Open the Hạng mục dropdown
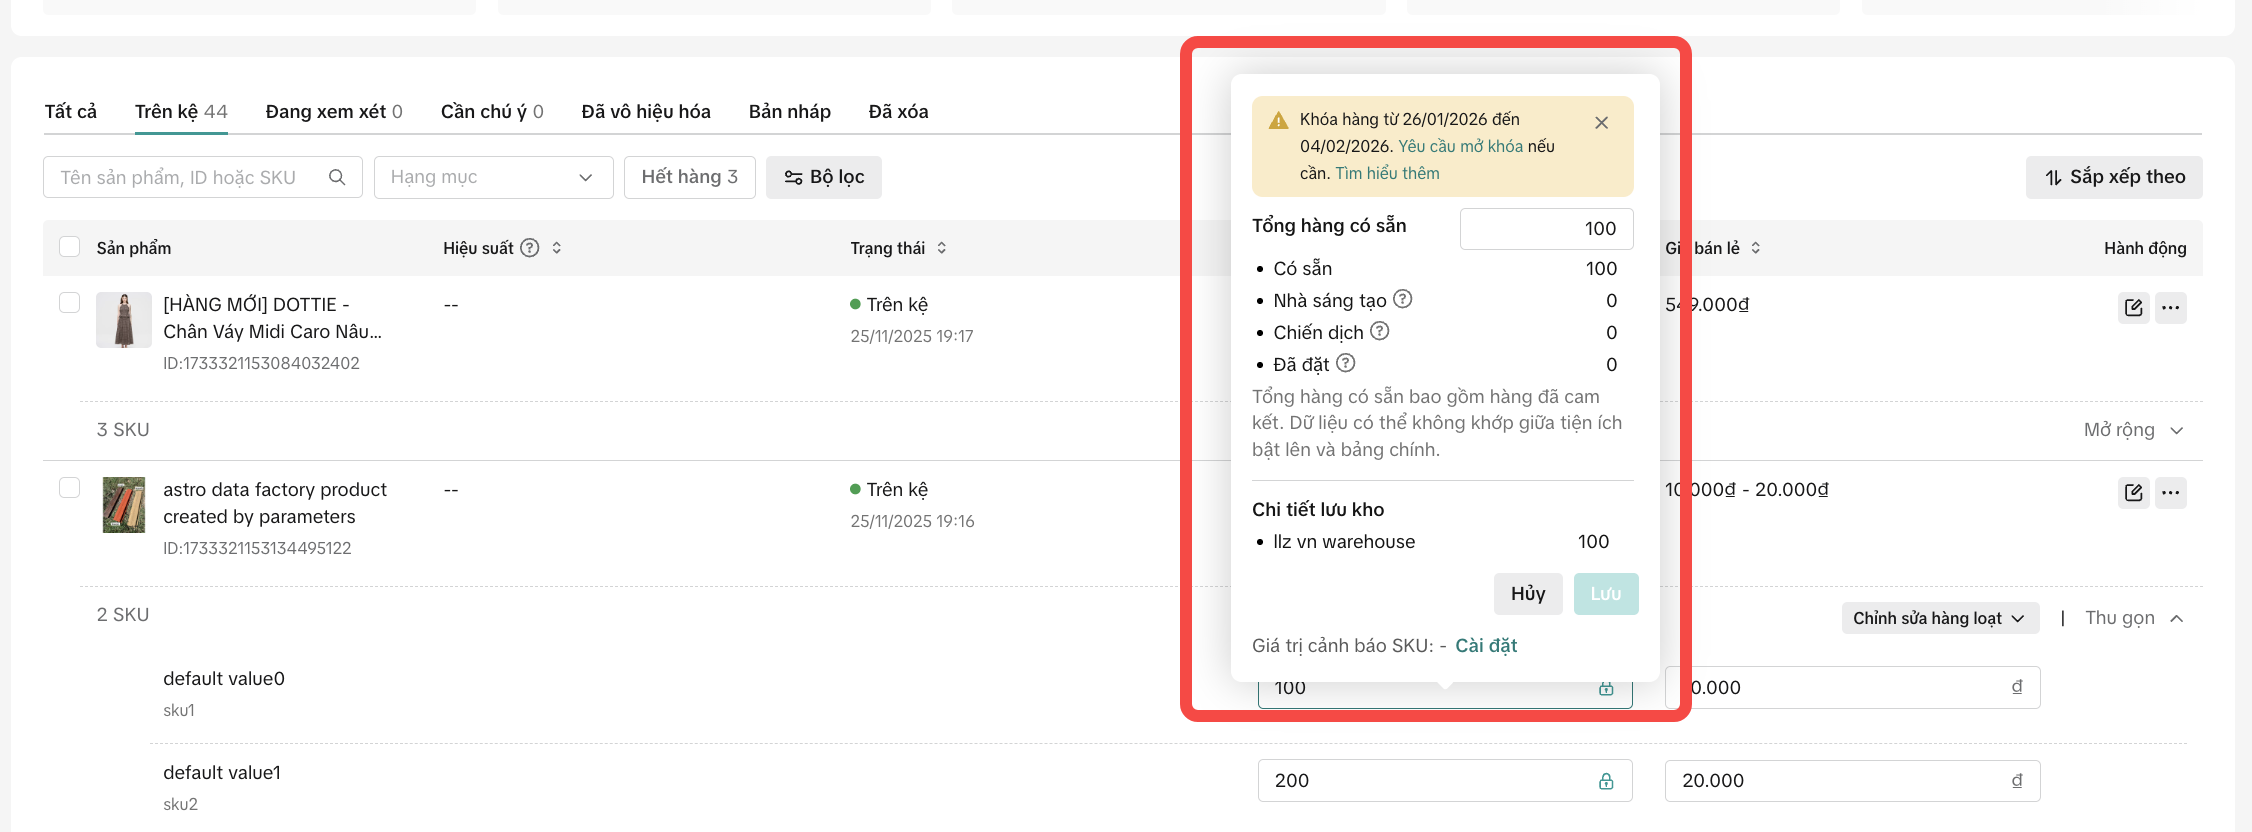This screenshot has height=832, width=2252. tap(493, 177)
